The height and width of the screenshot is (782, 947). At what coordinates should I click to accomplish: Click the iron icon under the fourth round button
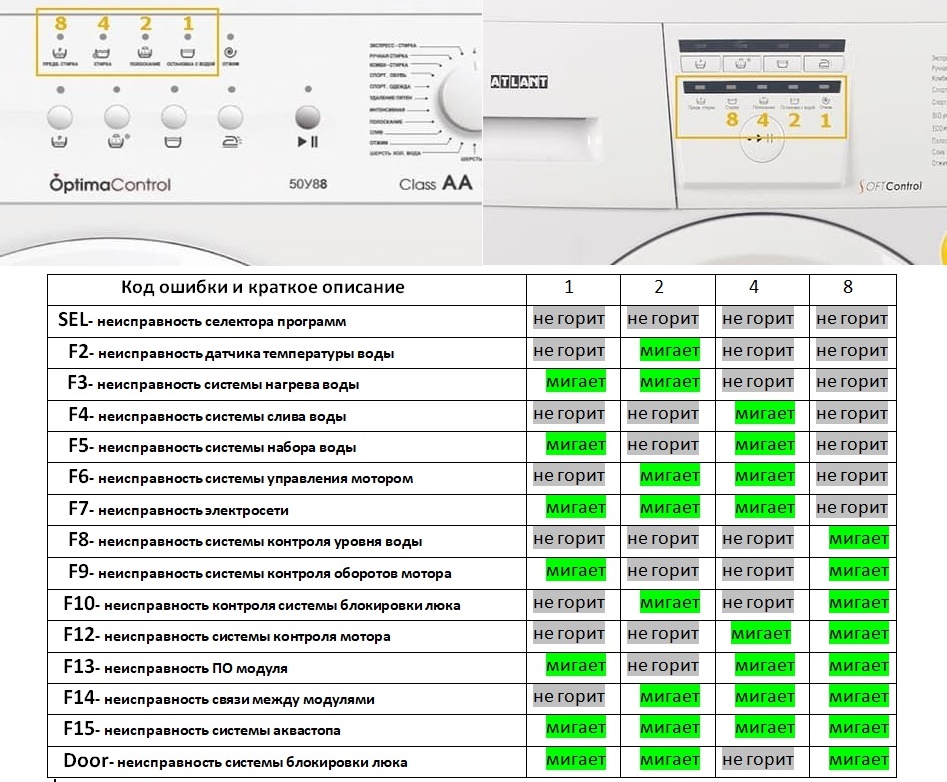click(x=230, y=141)
